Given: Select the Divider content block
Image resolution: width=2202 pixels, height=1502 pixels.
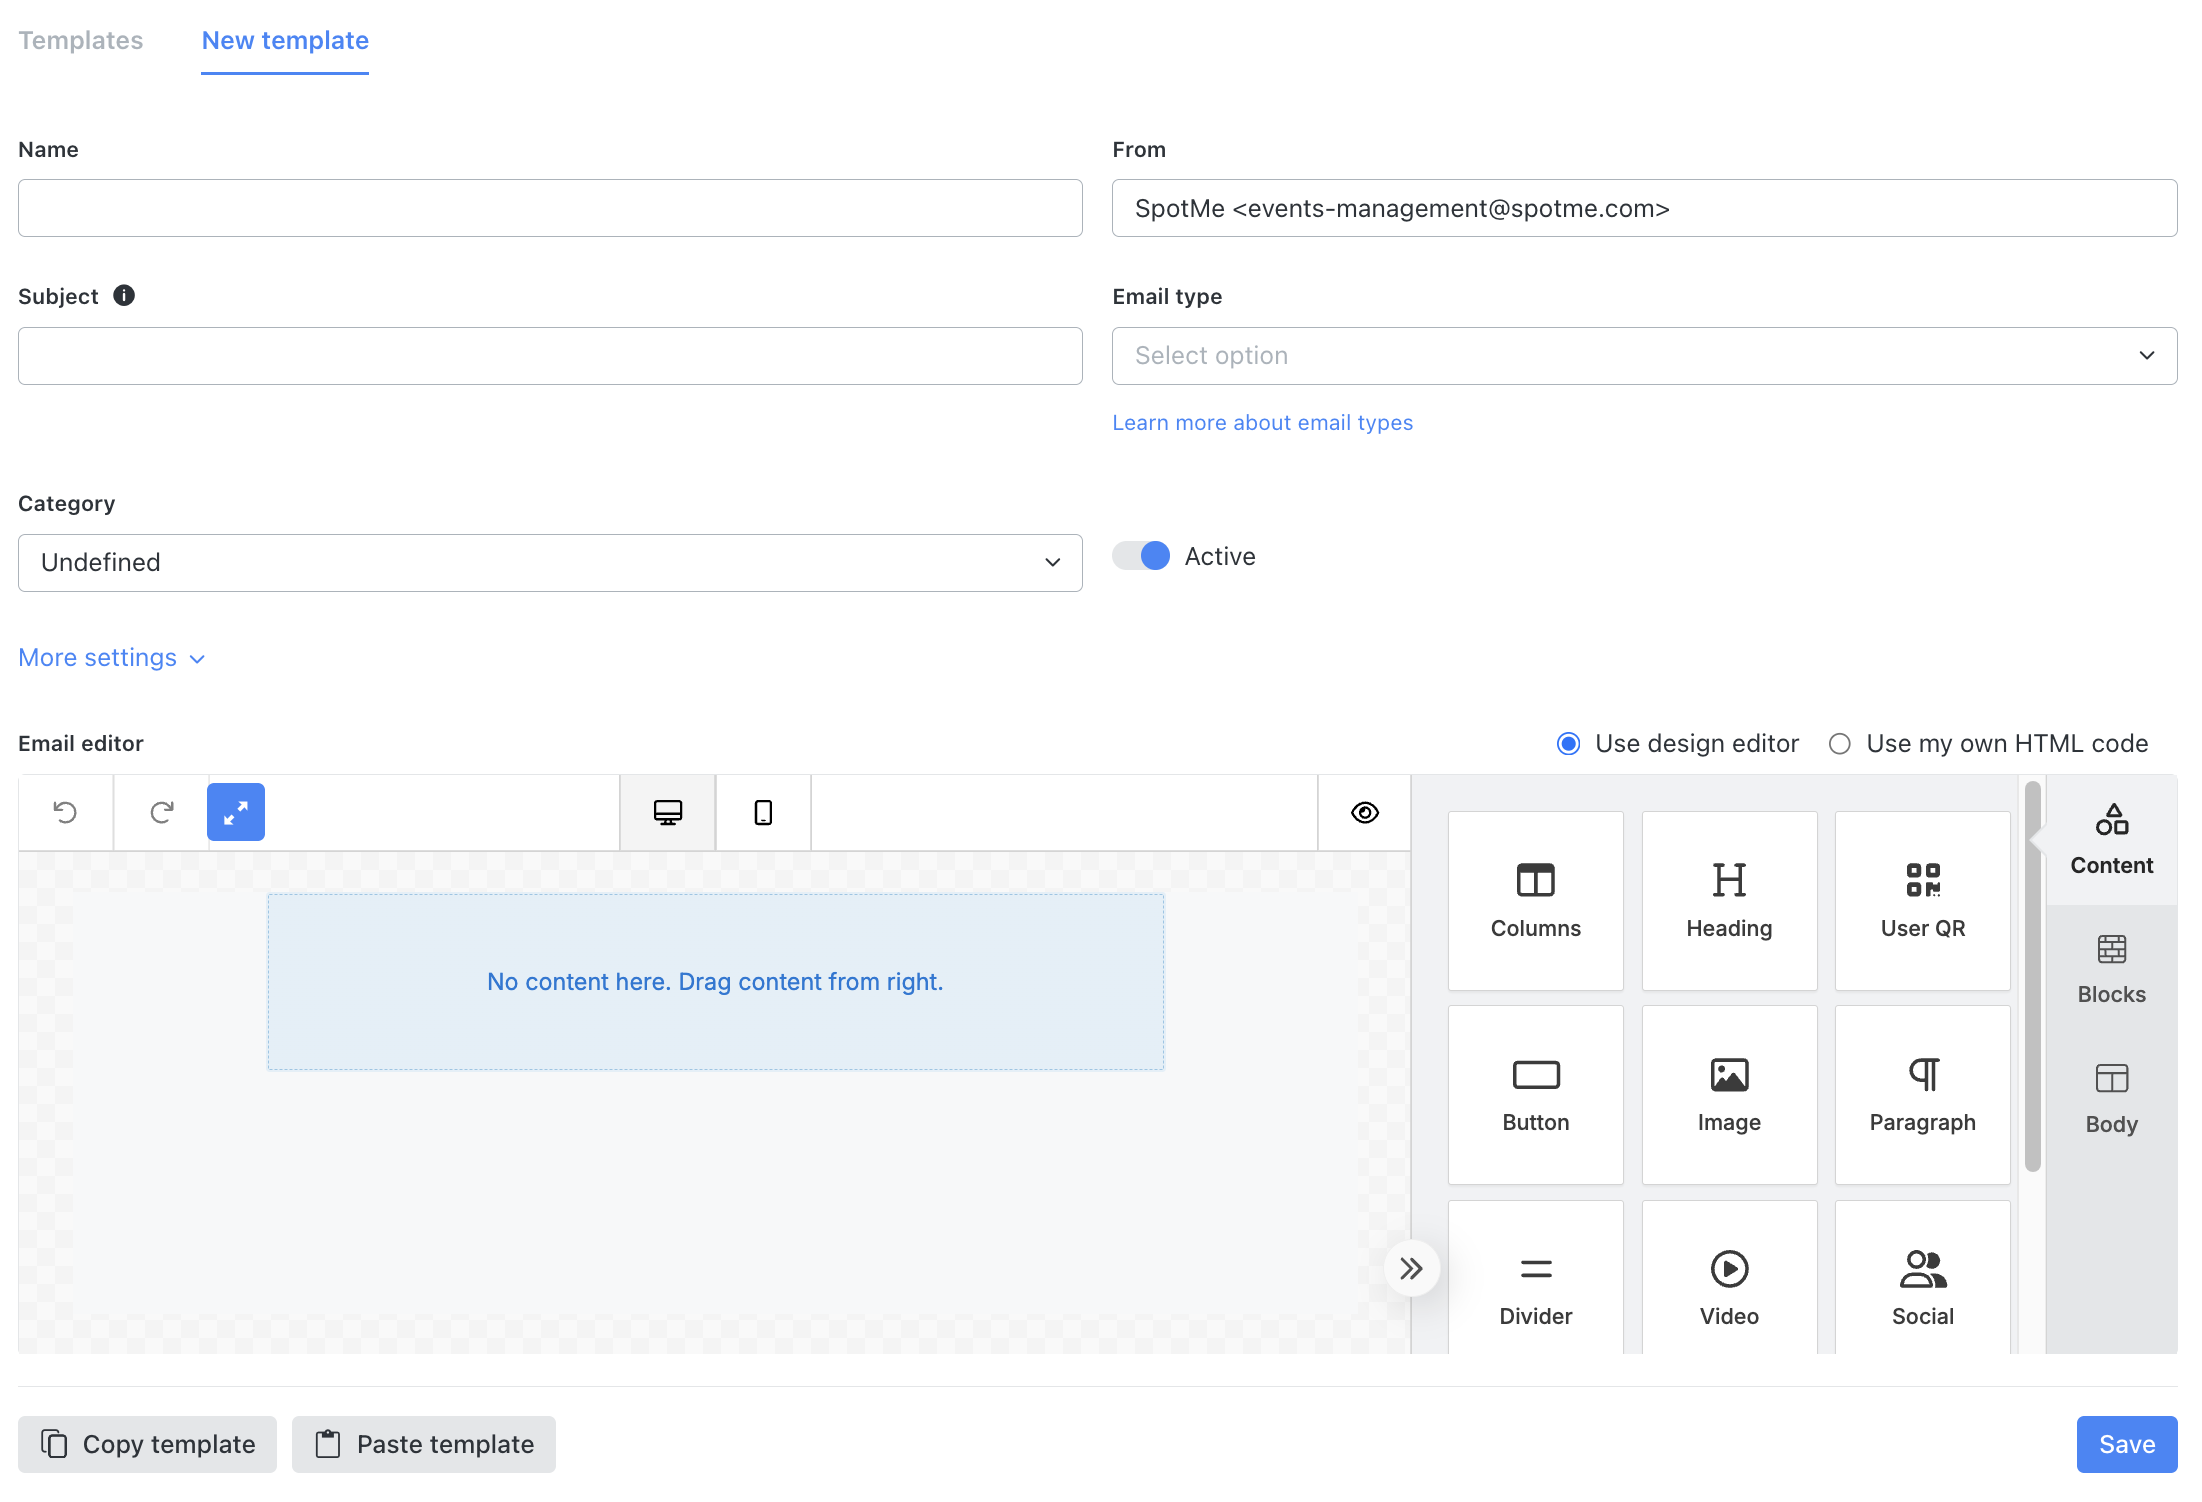Looking at the screenshot, I should pyautogui.click(x=1536, y=1278).
